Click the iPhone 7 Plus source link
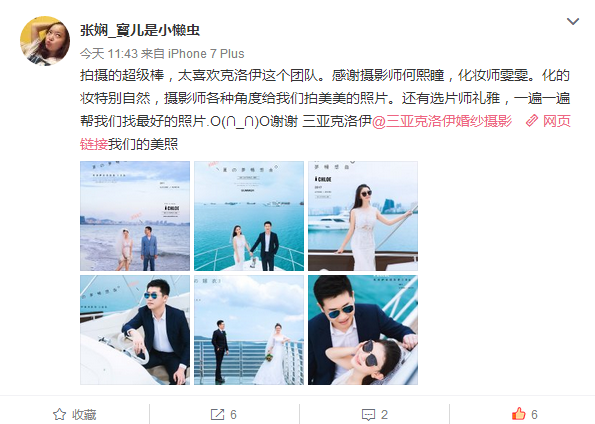This screenshot has width=595, height=424. click(206, 54)
